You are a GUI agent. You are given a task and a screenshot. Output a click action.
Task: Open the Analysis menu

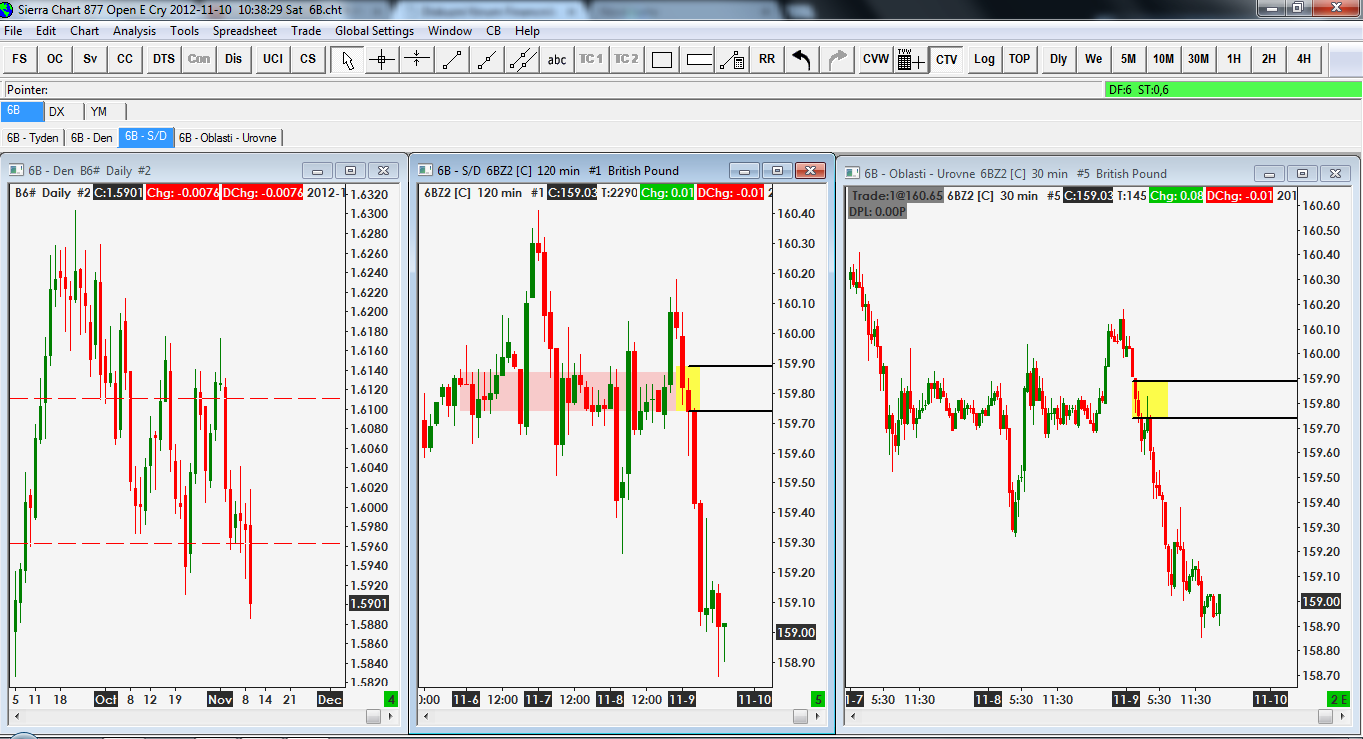coord(134,31)
